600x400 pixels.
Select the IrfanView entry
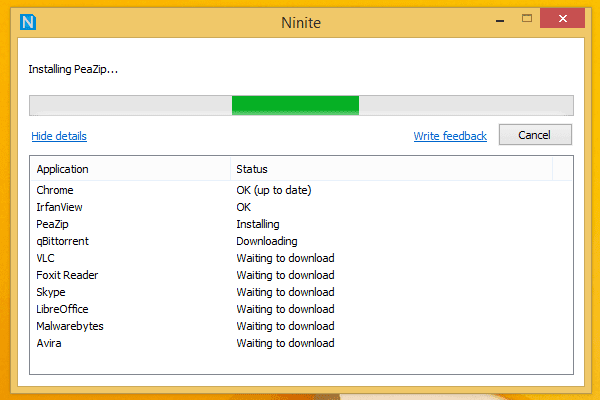301,207
